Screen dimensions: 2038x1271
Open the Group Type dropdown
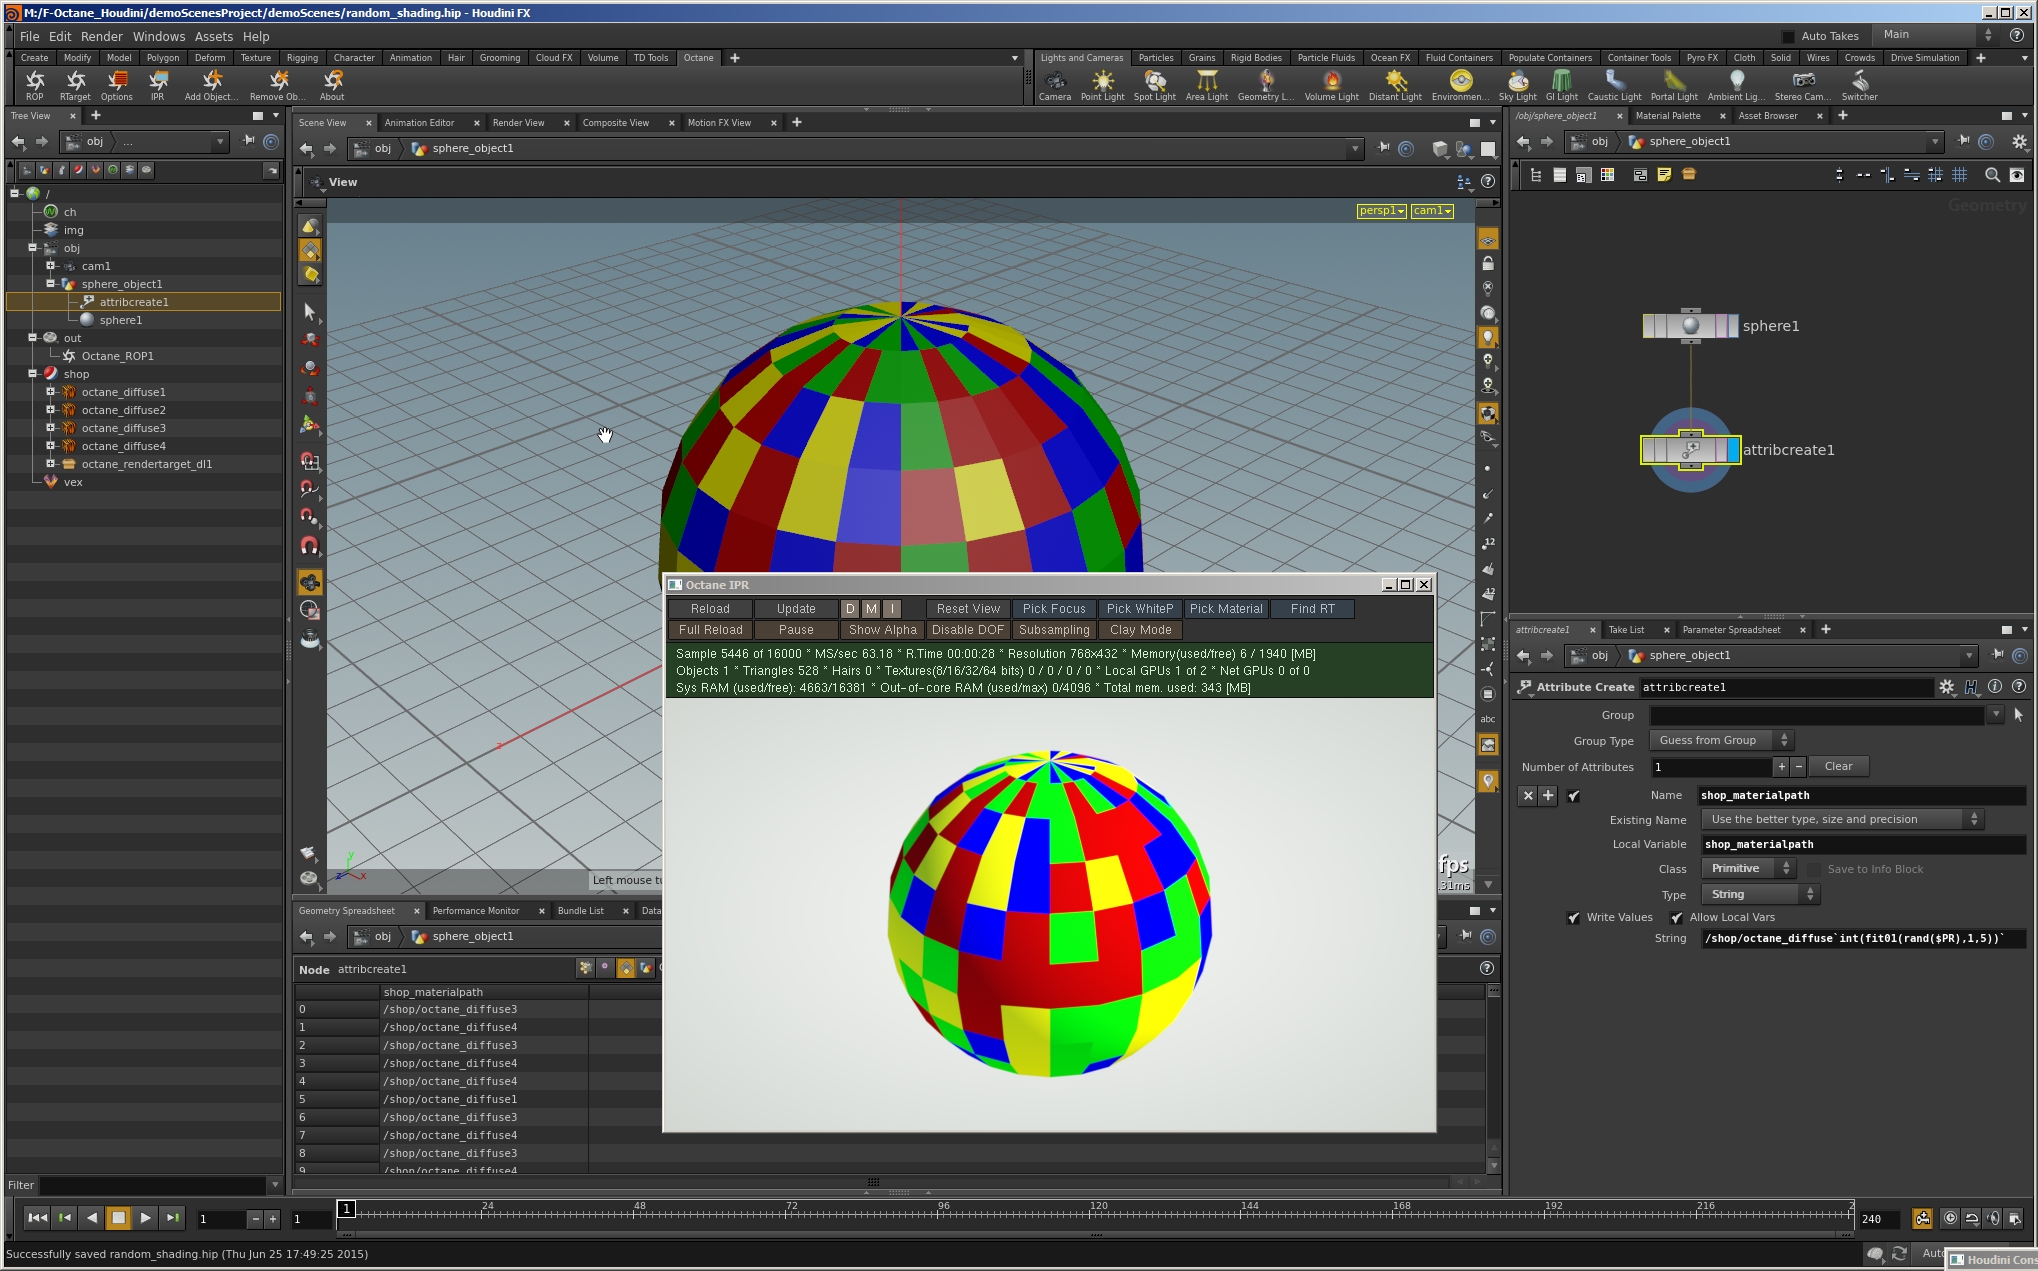1721,741
